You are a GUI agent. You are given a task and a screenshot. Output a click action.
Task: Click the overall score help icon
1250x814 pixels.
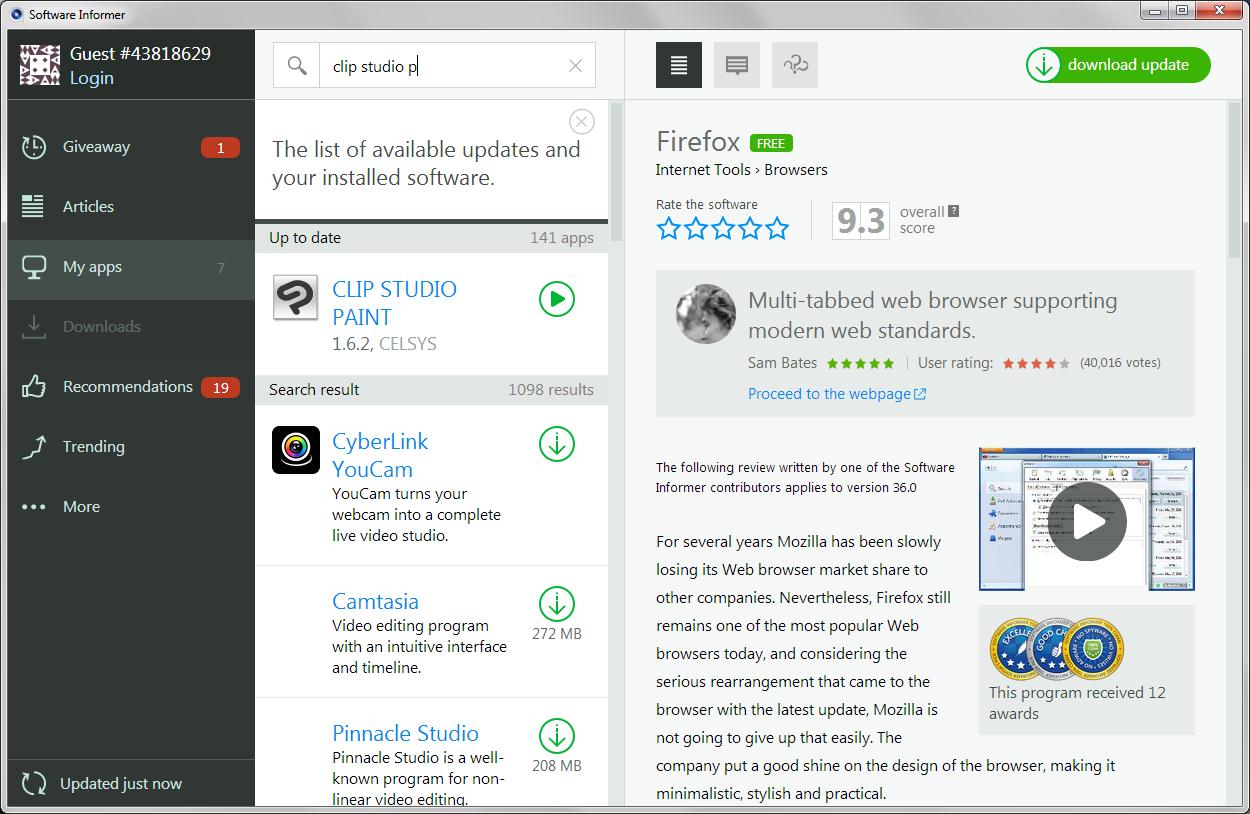[954, 211]
